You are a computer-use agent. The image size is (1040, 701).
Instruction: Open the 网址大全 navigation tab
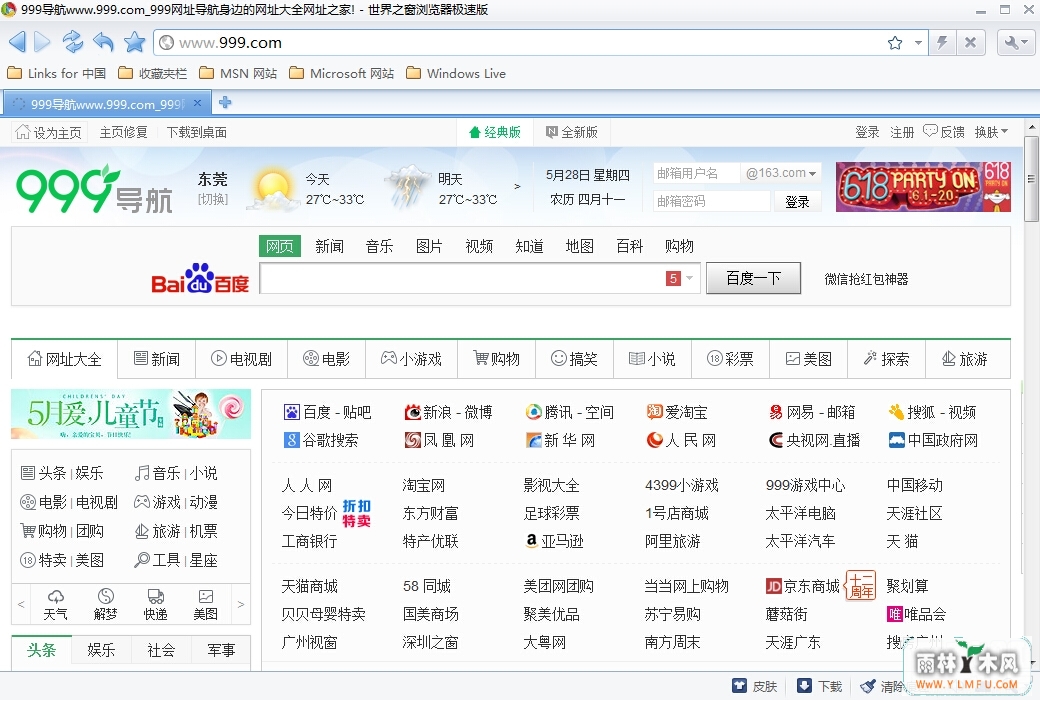64,359
